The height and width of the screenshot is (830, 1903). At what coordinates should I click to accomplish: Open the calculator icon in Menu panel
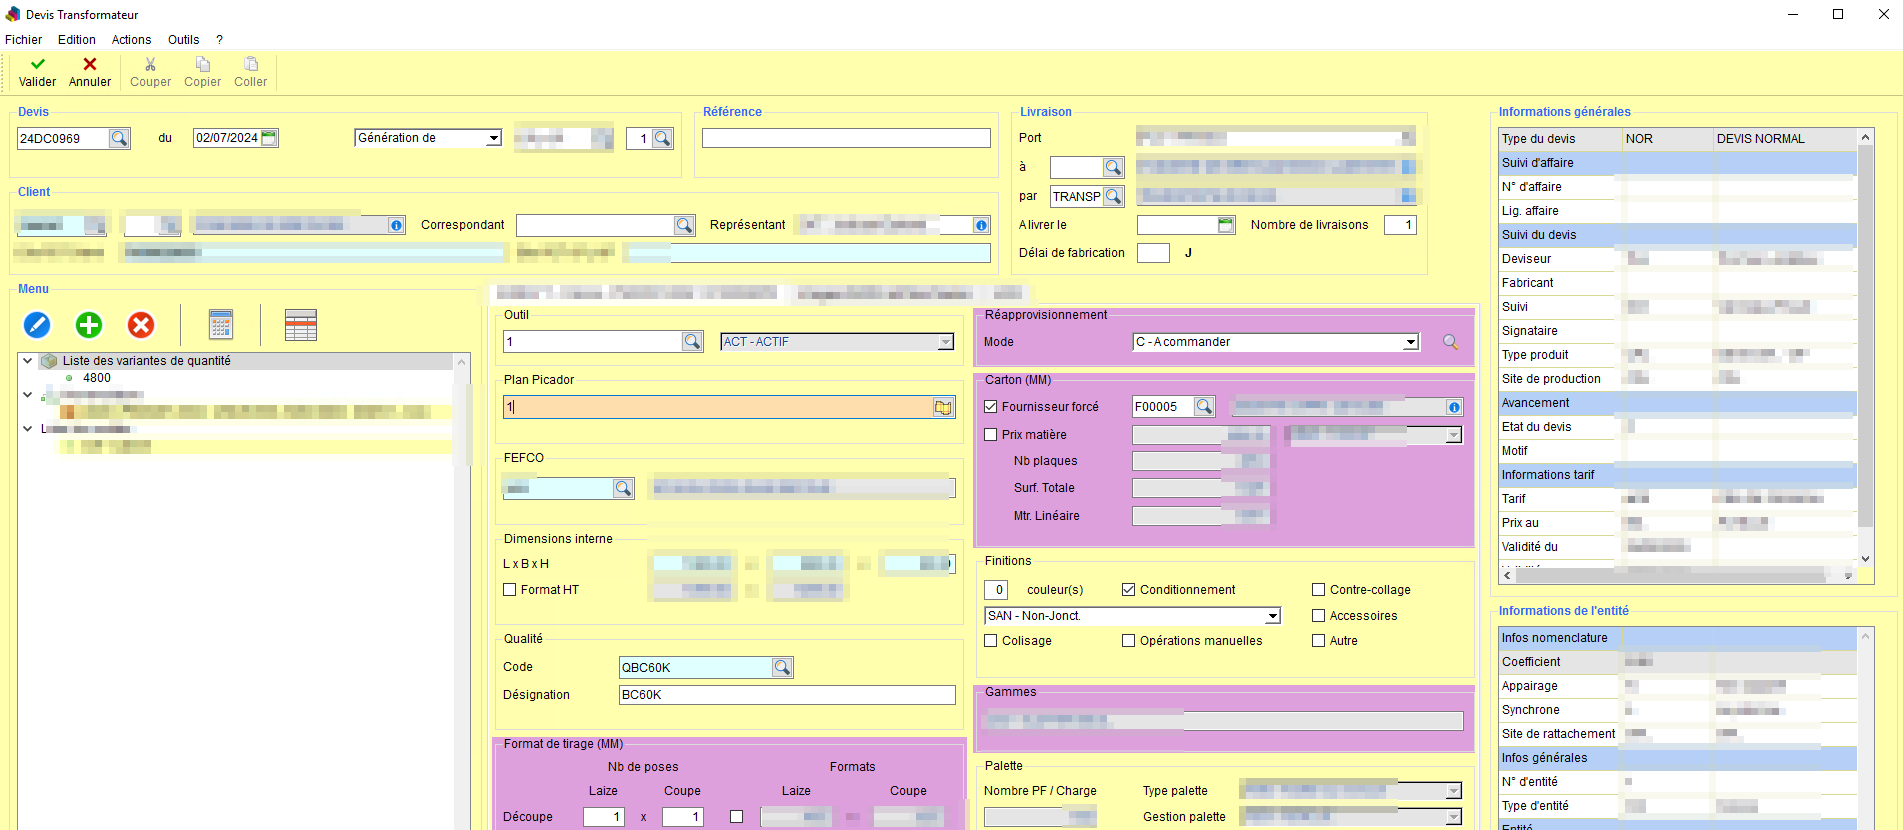(221, 325)
